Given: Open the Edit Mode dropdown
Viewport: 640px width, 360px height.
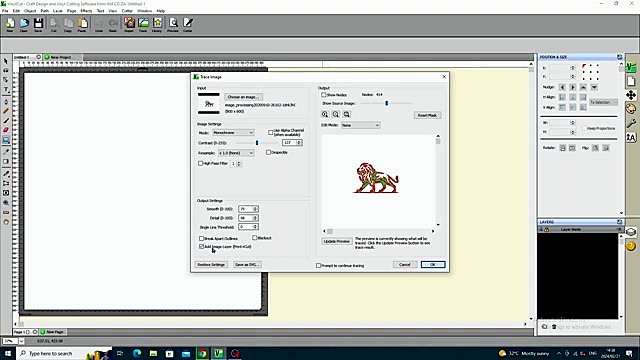Looking at the screenshot, I should pos(361,125).
